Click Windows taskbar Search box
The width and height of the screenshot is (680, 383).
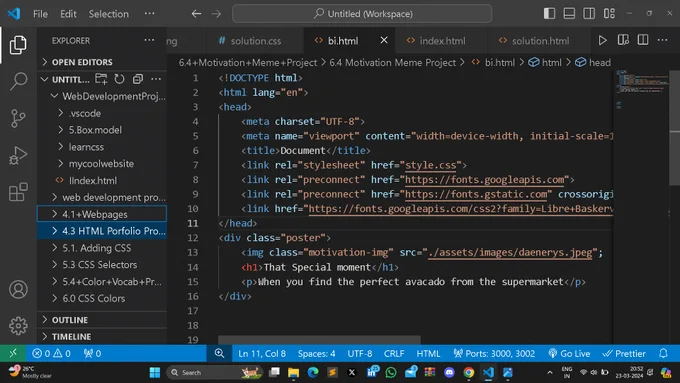(x=215, y=372)
